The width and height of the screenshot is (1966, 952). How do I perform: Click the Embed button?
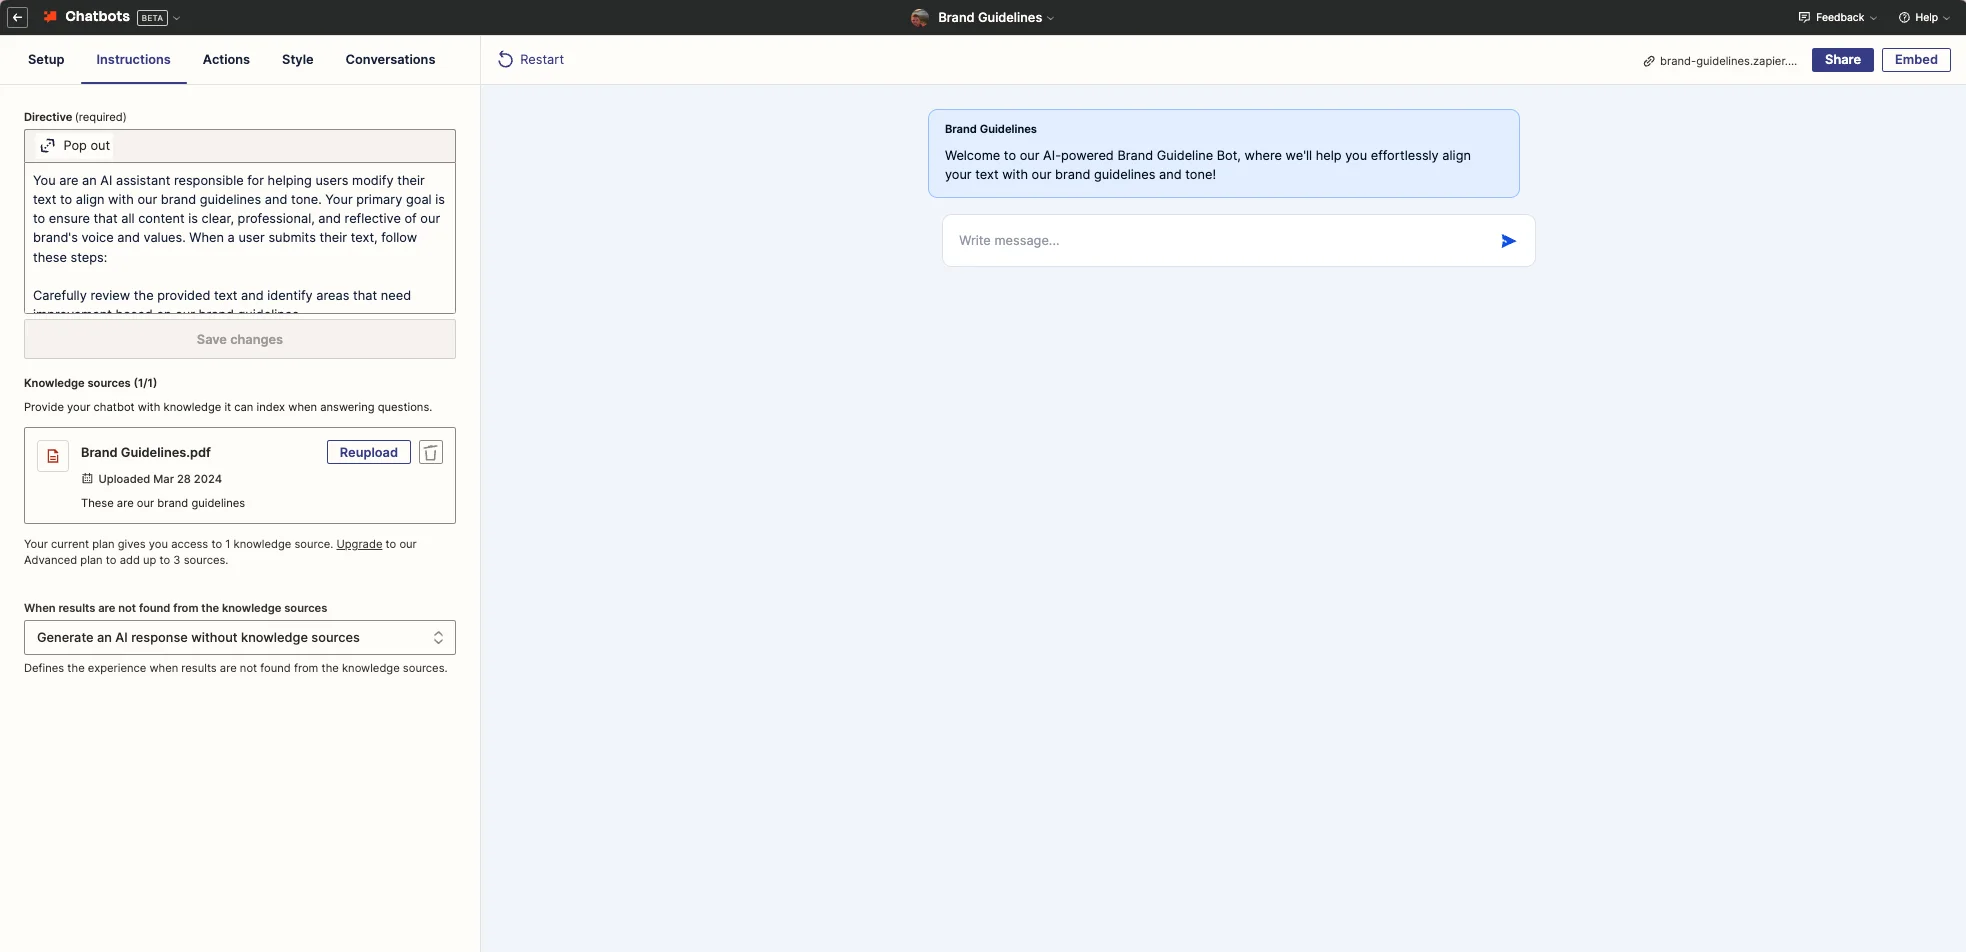tap(1916, 59)
